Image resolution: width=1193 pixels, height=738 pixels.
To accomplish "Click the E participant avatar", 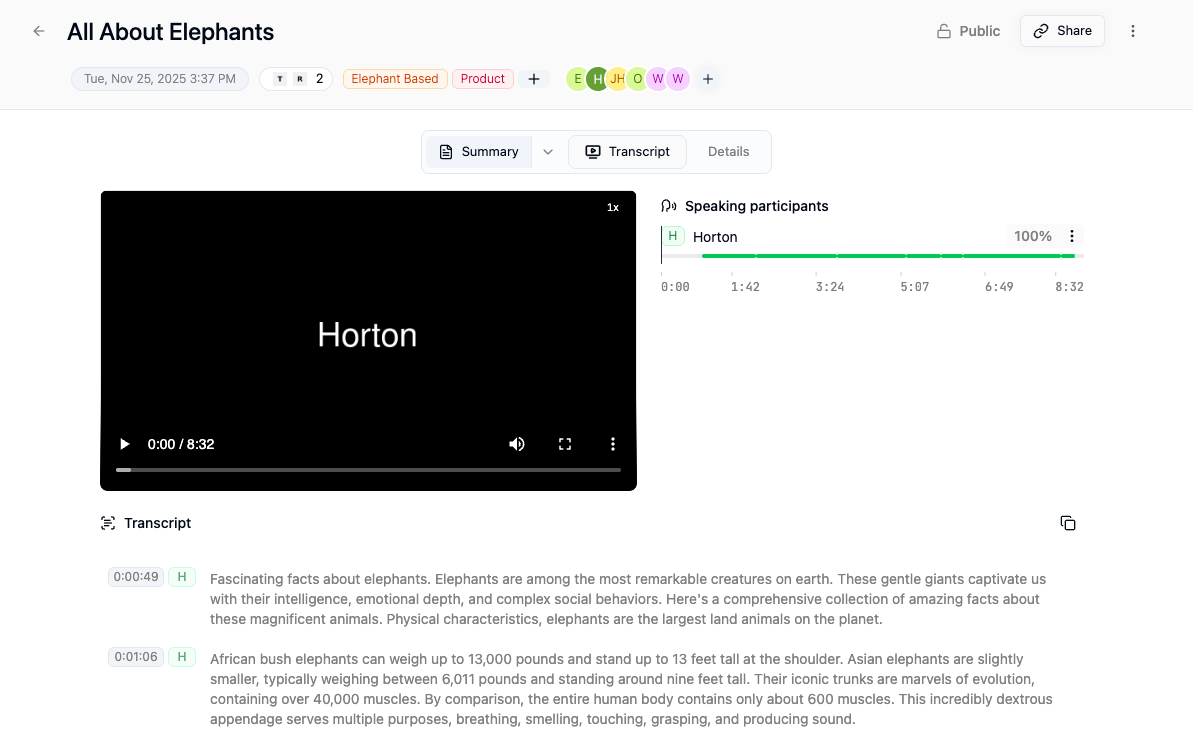I will 577,79.
